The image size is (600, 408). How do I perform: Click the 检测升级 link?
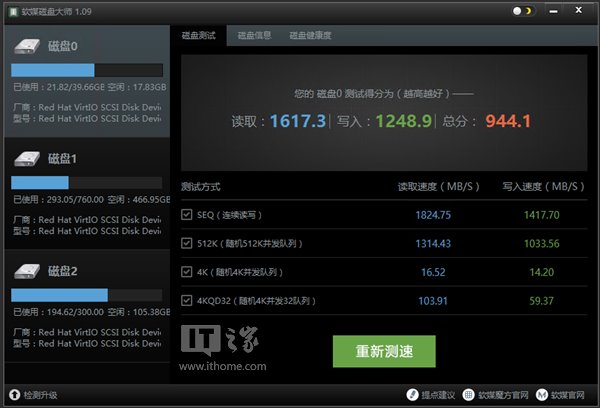click(41, 395)
